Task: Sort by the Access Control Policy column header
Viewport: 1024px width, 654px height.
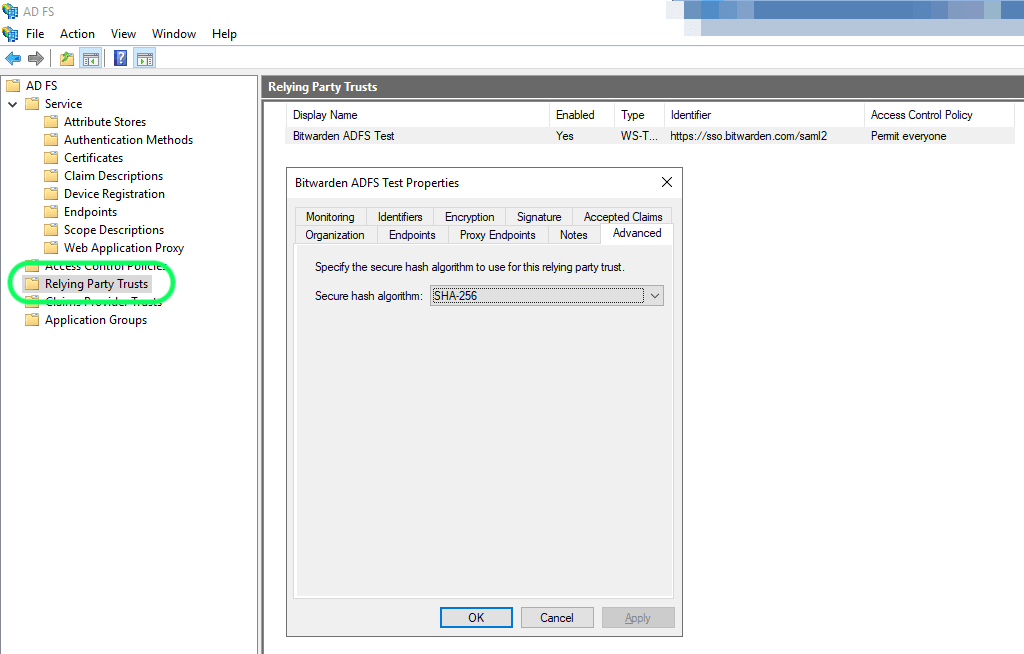Action: (939, 115)
